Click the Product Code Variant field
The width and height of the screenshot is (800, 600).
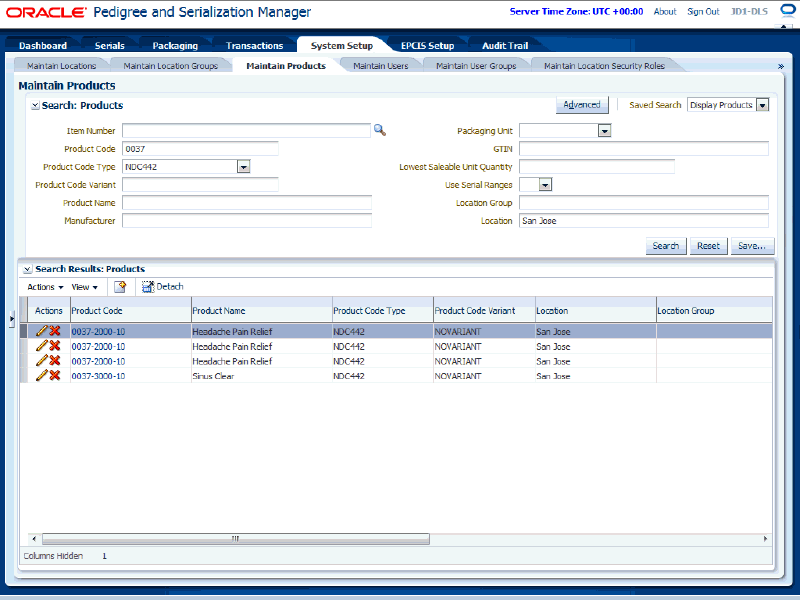201,185
